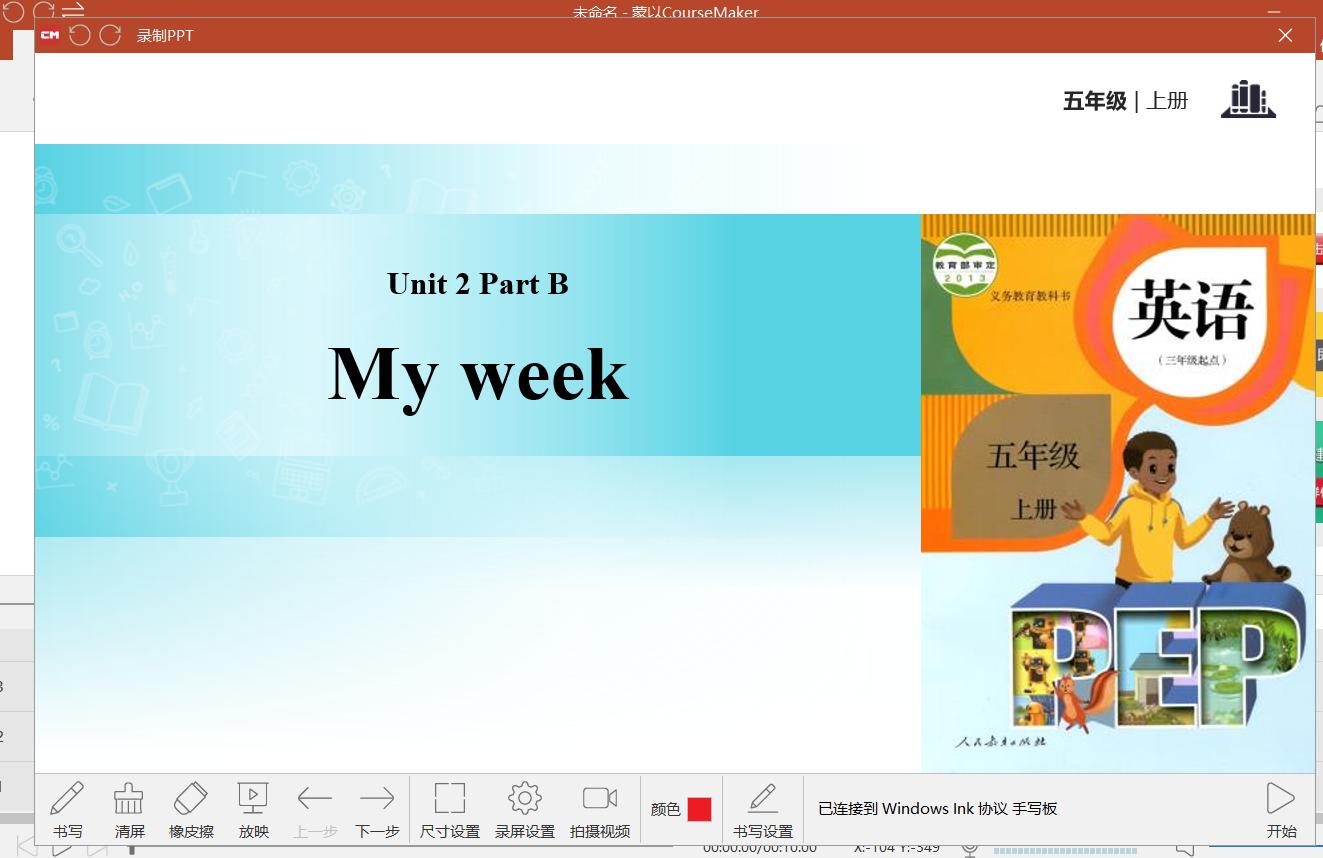Select the 橡皮擦 eraser tool
Image resolution: width=1323 pixels, height=858 pixels.
coord(191,809)
